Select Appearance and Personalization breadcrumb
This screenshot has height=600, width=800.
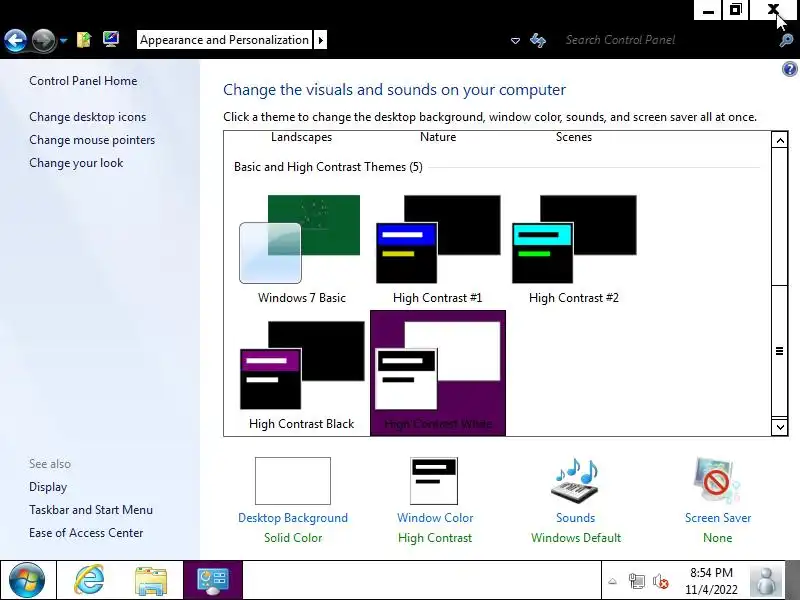[x=224, y=40]
